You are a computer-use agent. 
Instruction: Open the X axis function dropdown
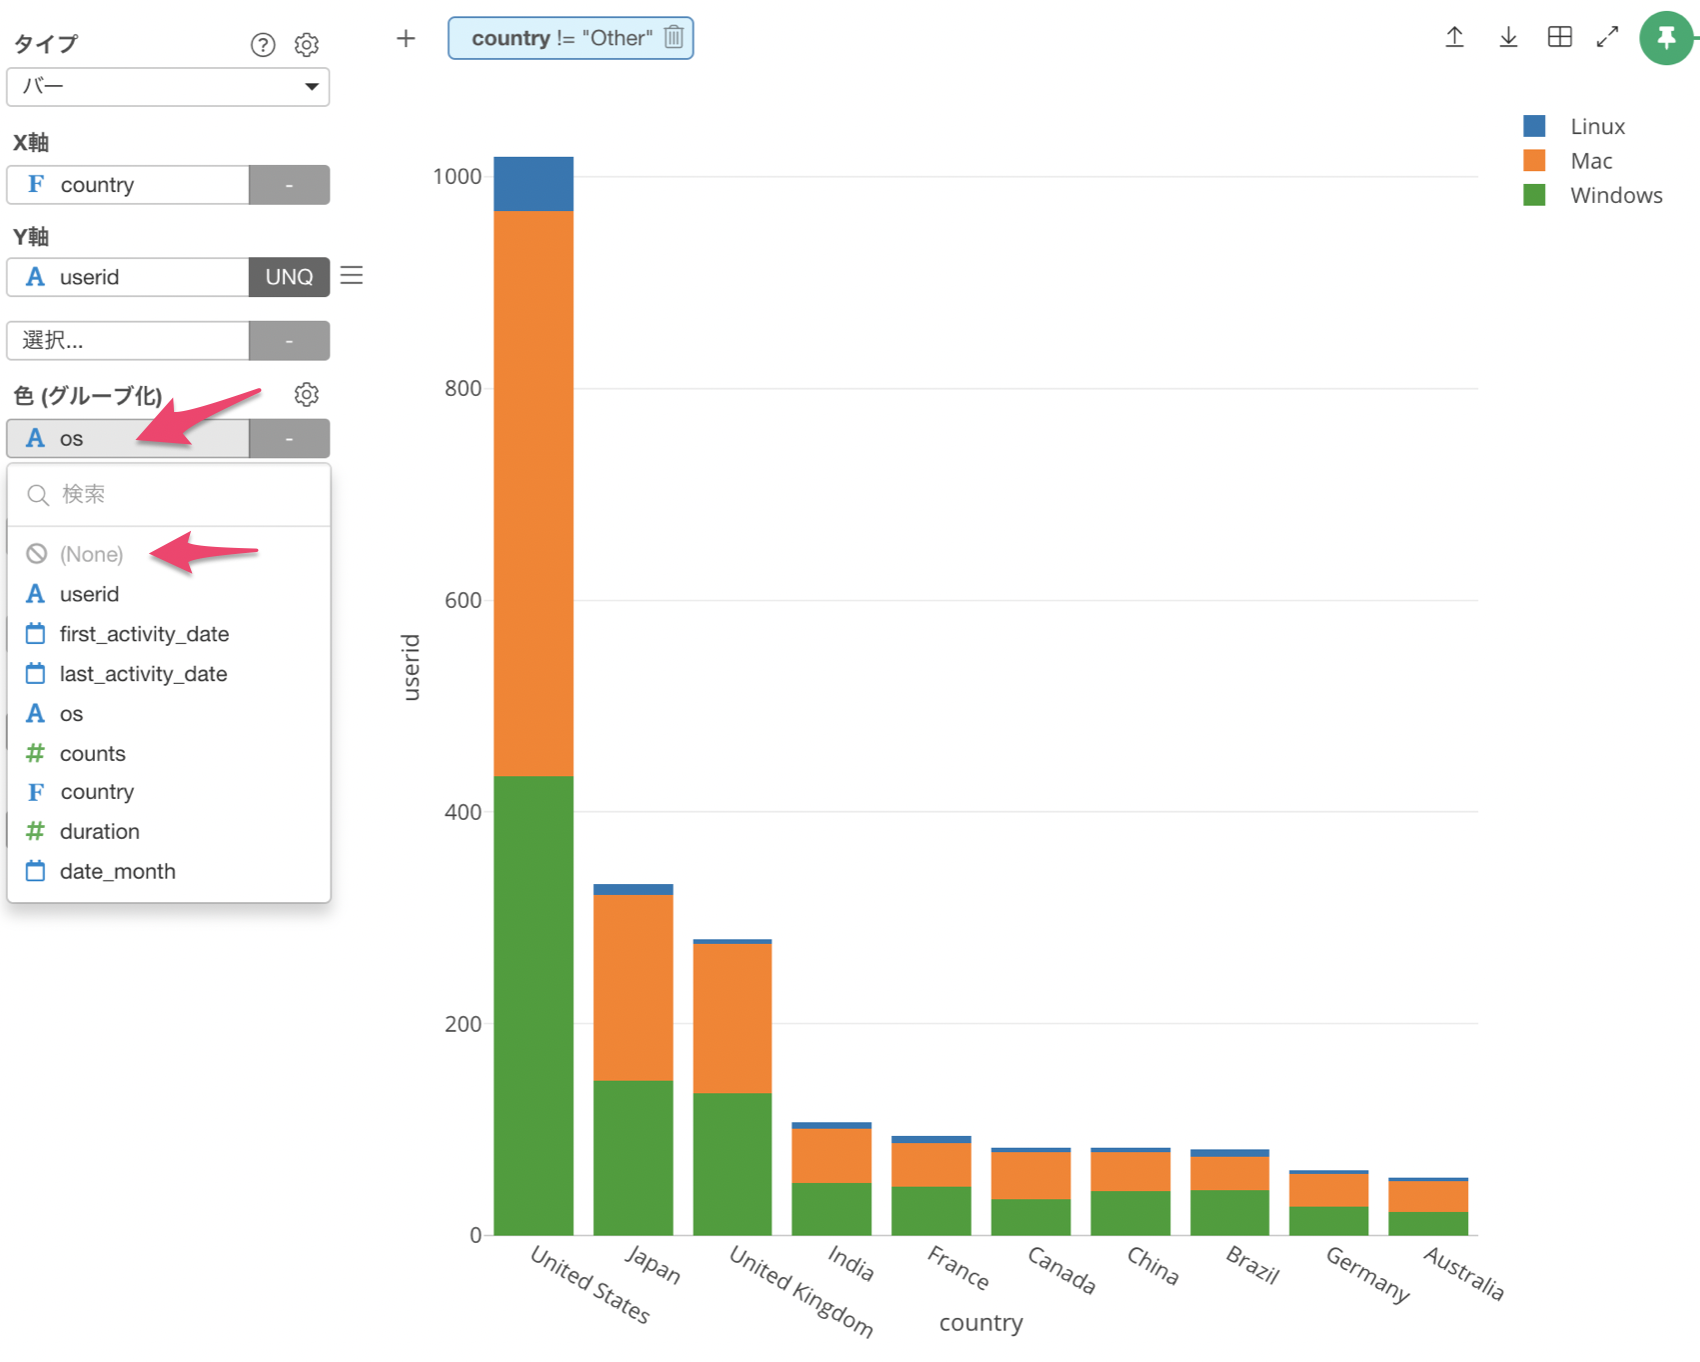coord(289,185)
